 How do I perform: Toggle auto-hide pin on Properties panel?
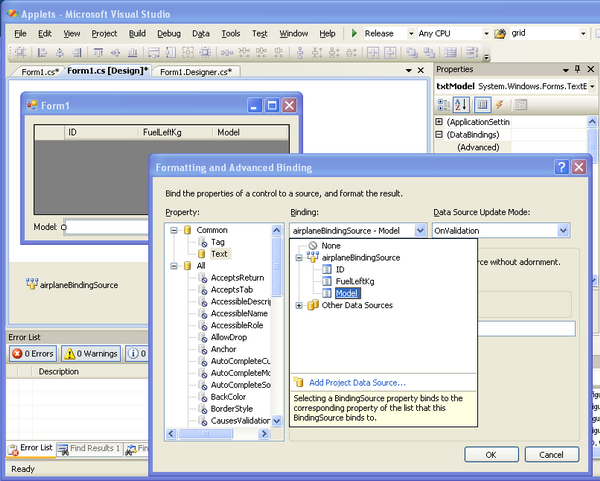(x=577, y=69)
